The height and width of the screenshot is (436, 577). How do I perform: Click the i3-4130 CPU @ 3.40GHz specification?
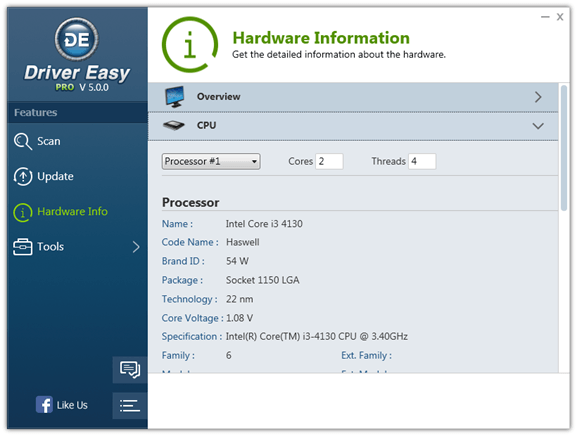tap(316, 336)
